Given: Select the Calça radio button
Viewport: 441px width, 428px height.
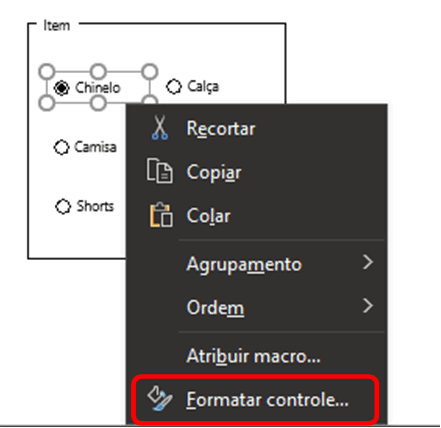Looking at the screenshot, I should (x=174, y=87).
